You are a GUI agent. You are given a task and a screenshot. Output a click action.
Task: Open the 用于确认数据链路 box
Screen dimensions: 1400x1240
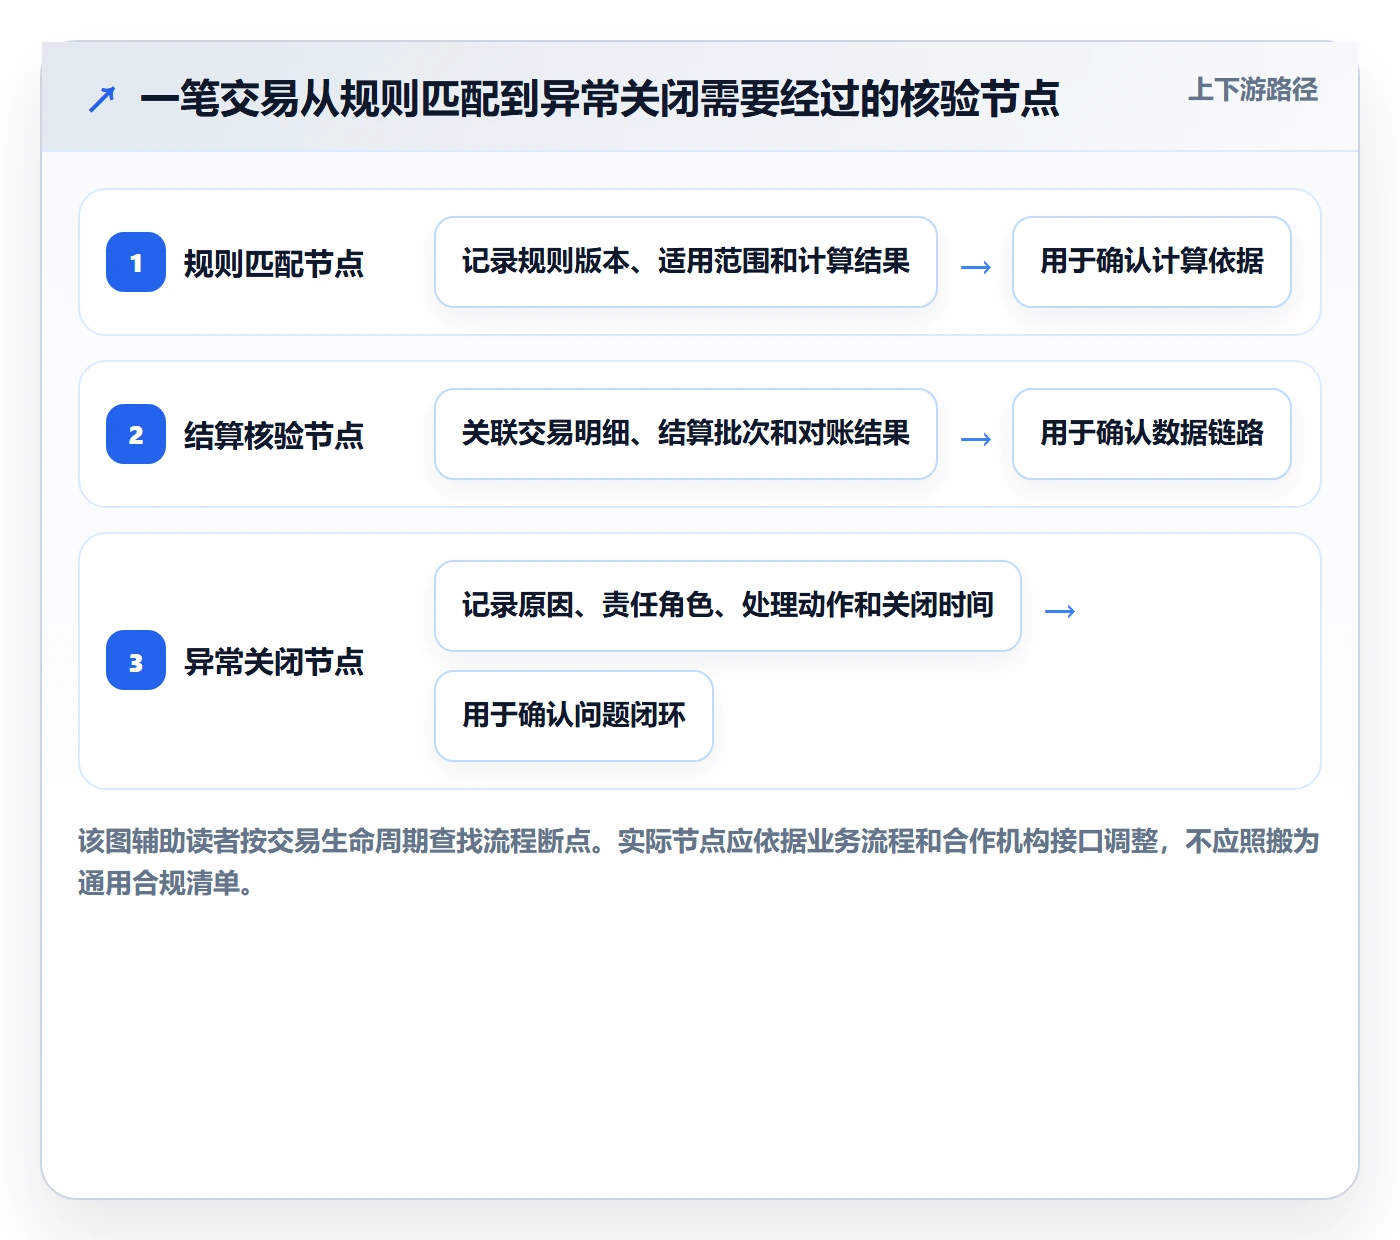[1152, 434]
